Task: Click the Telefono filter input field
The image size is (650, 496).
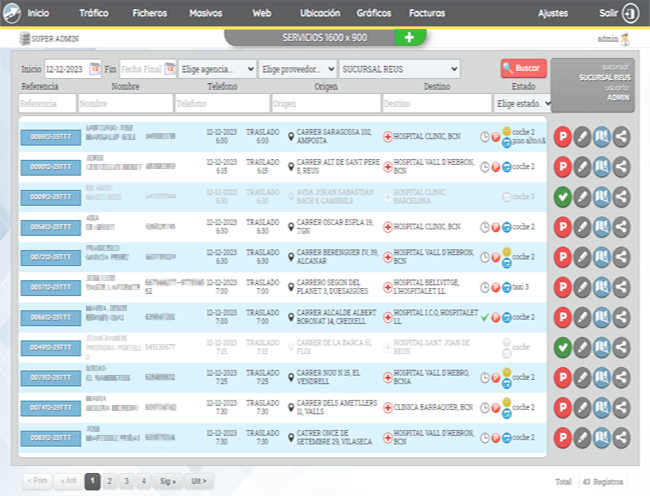Action: [222, 104]
